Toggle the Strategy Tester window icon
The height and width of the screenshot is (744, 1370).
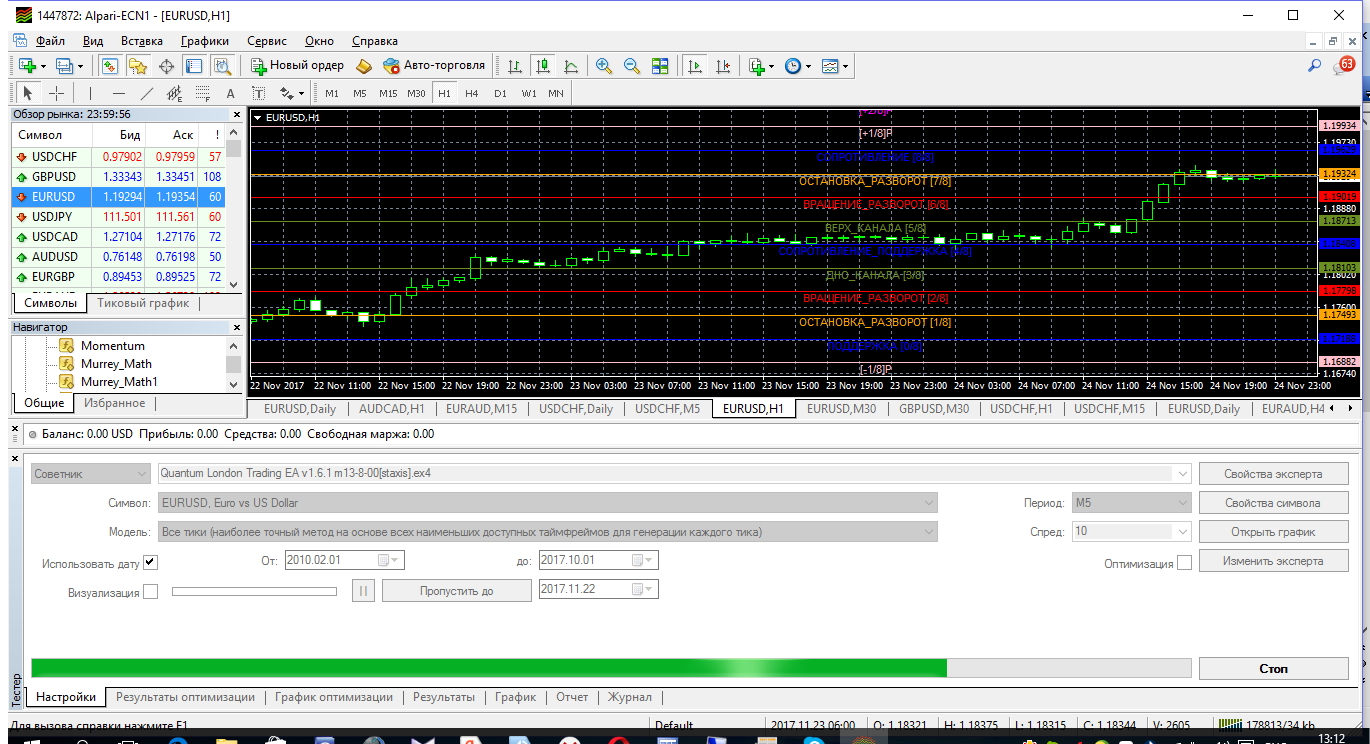pyautogui.click(x=222, y=65)
